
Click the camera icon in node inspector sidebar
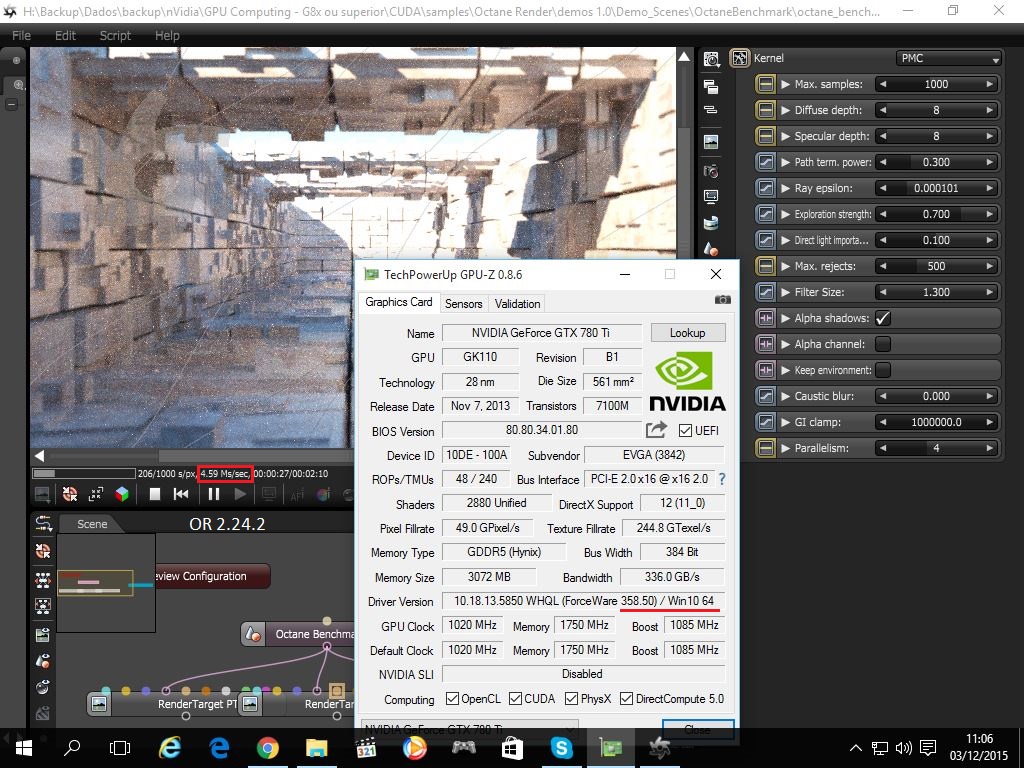(x=711, y=171)
